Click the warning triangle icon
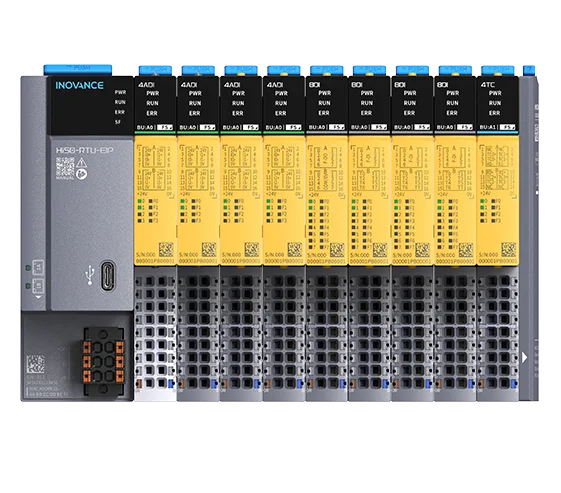 coord(82,162)
